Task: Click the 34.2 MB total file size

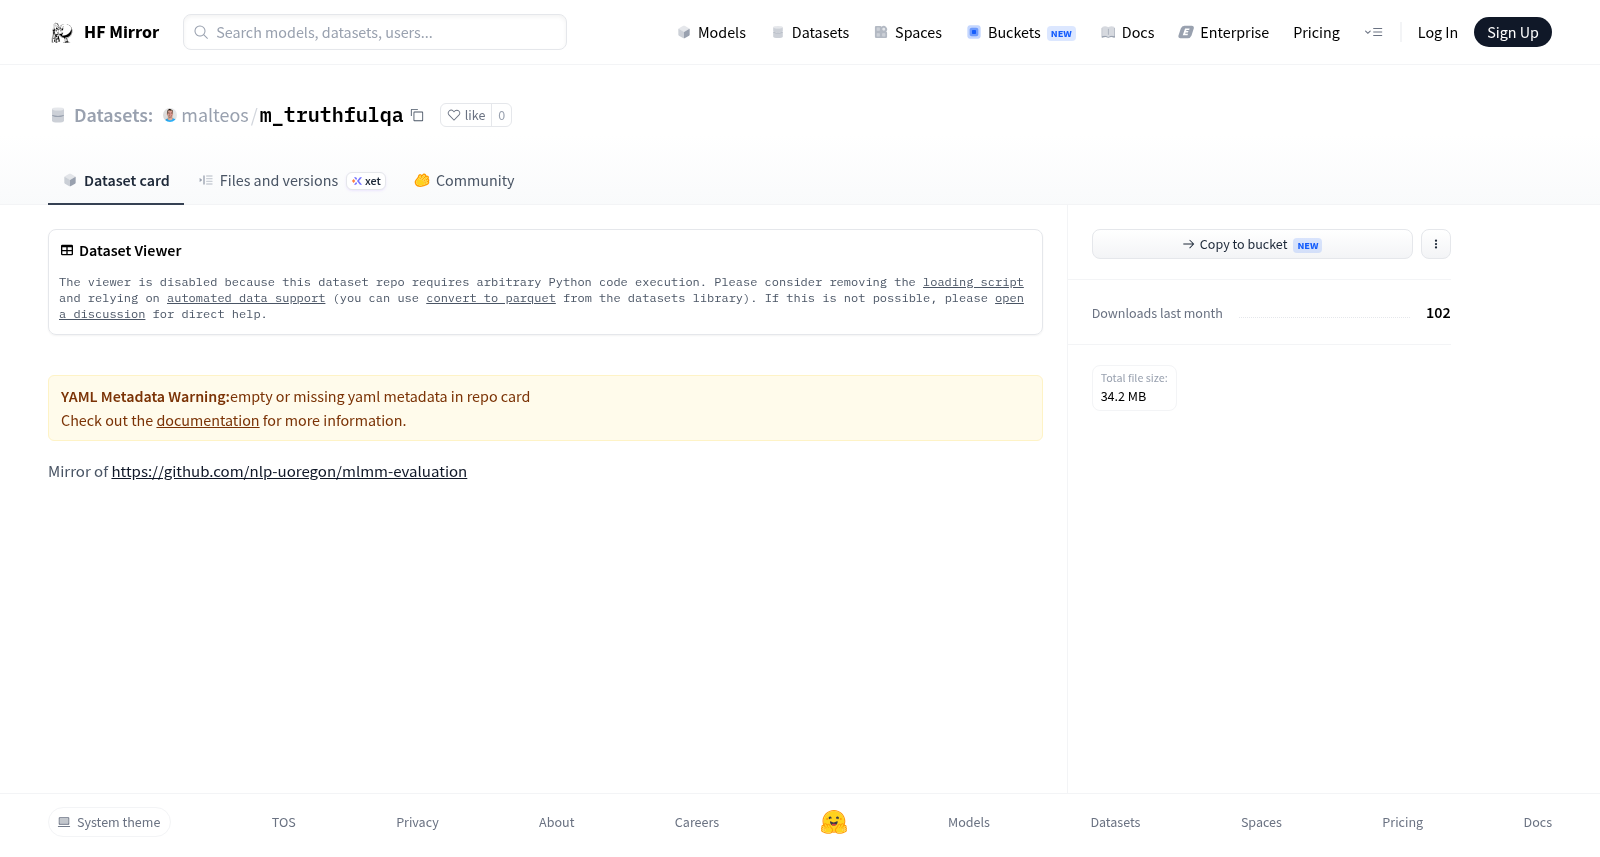Action: pyautogui.click(x=1124, y=397)
